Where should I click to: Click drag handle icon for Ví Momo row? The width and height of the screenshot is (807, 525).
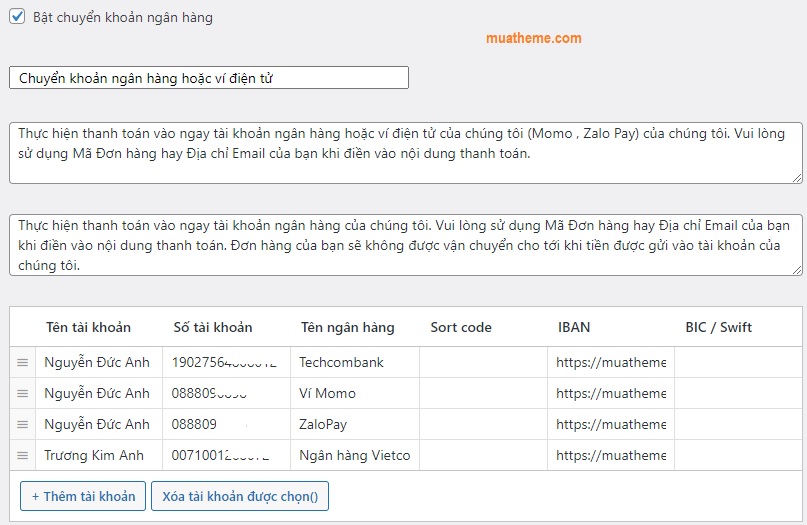tap(22, 394)
